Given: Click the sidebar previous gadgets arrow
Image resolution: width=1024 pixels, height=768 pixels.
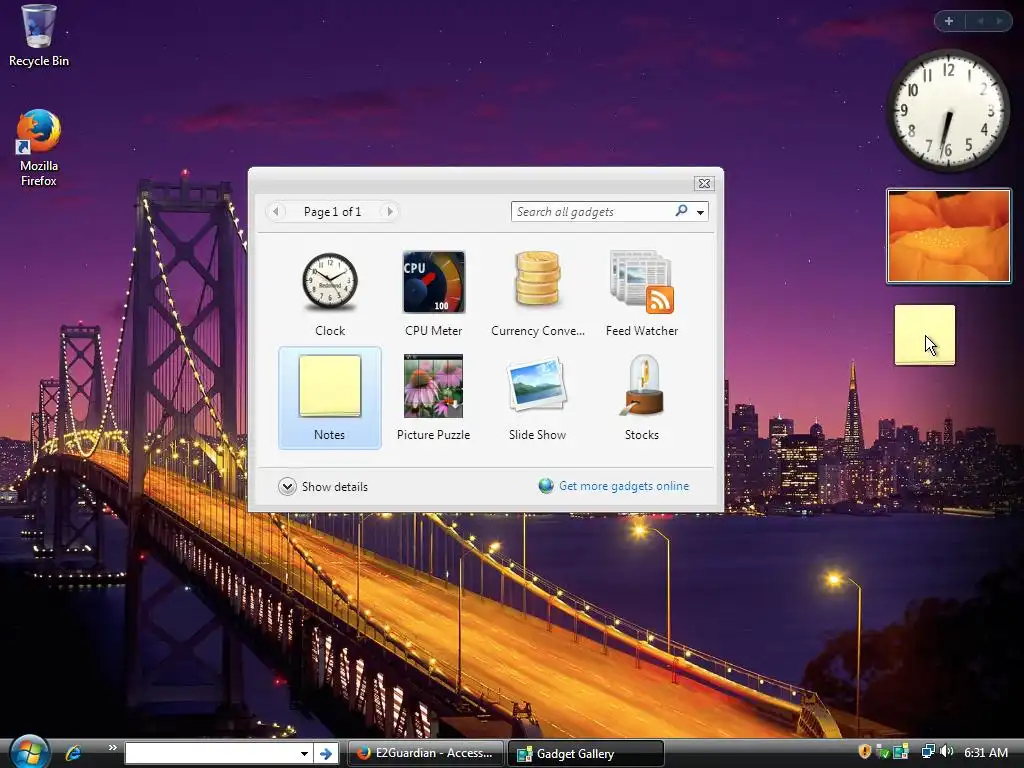Looking at the screenshot, I should click(x=980, y=21).
